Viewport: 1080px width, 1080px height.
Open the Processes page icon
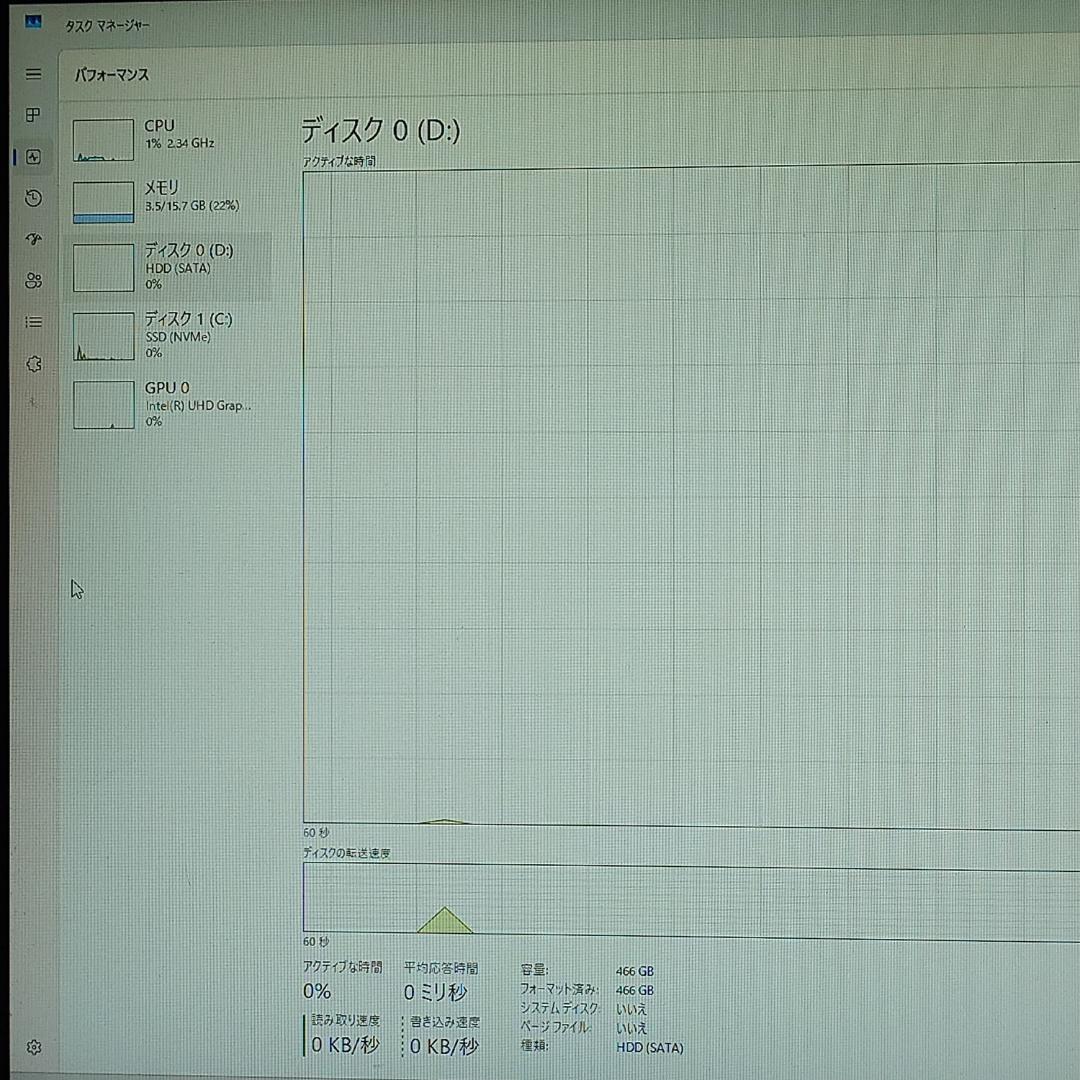click(x=33, y=115)
